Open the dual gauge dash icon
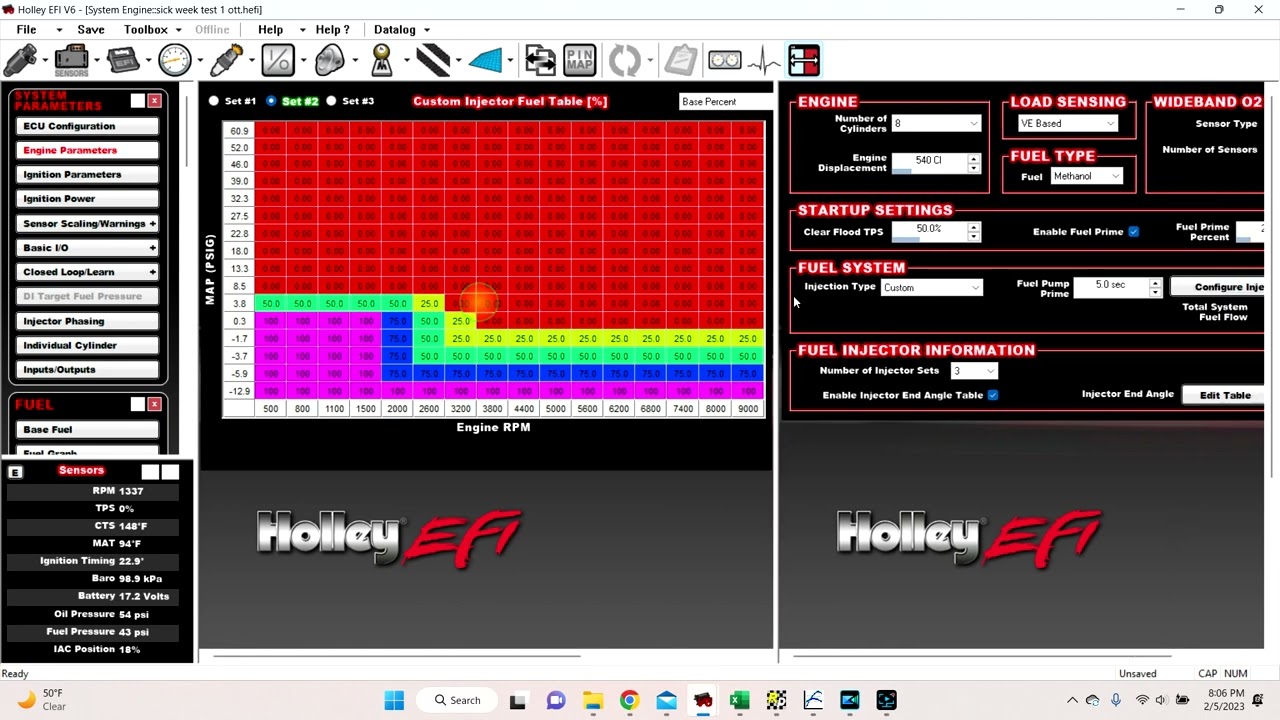 point(725,60)
